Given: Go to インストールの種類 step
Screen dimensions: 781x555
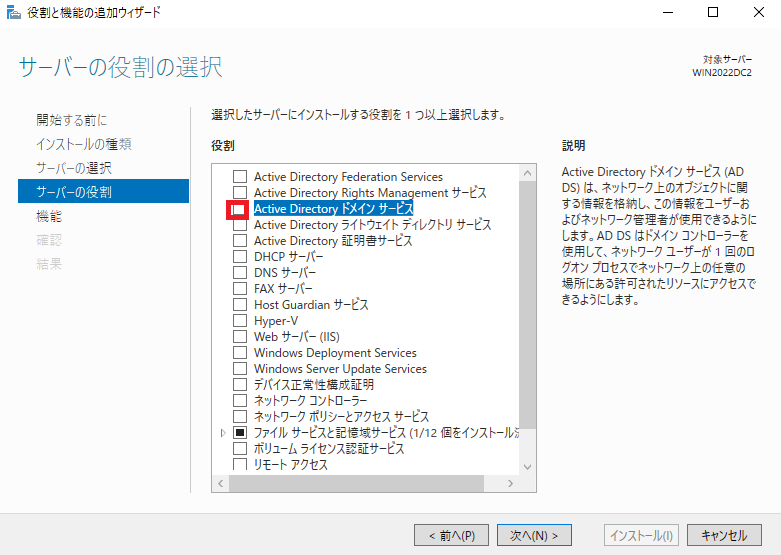Looking at the screenshot, I should pyautogui.click(x=84, y=144).
